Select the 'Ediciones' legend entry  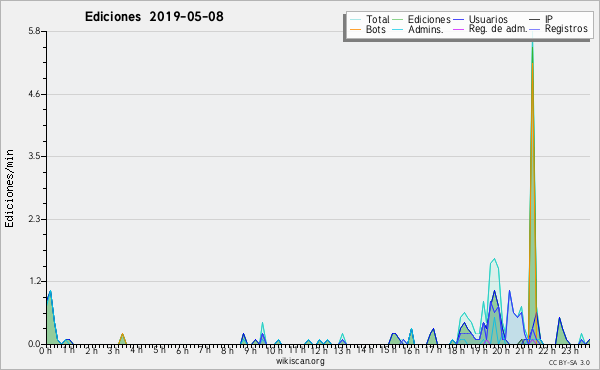coord(422,19)
